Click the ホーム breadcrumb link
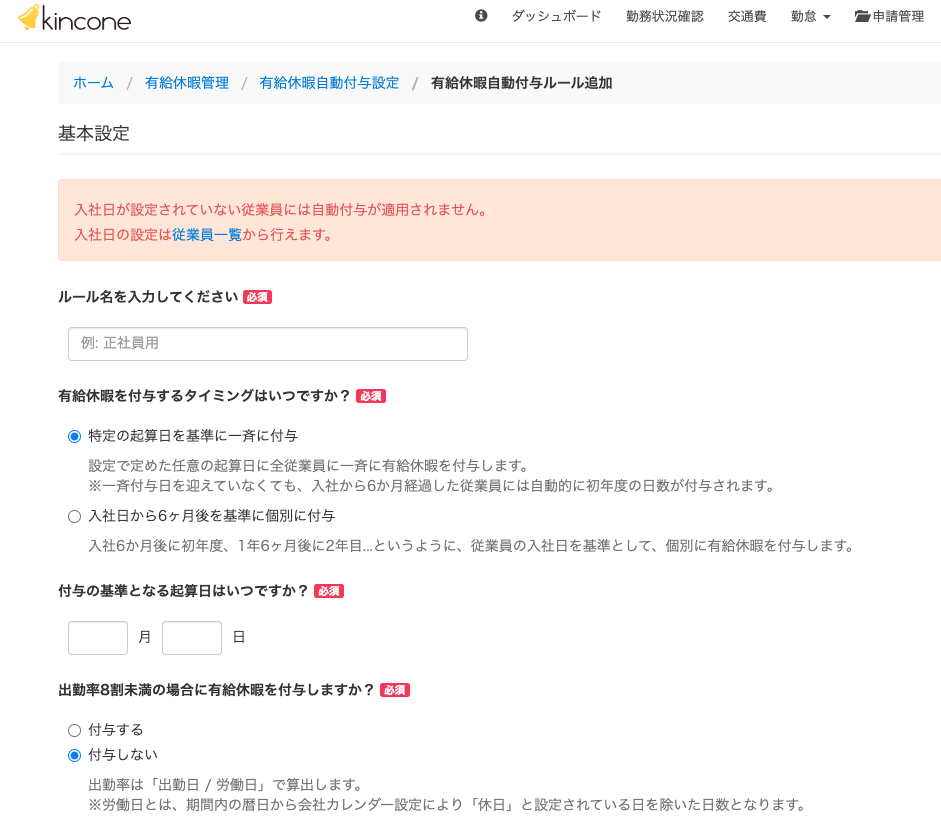The width and height of the screenshot is (941, 835). pos(93,83)
